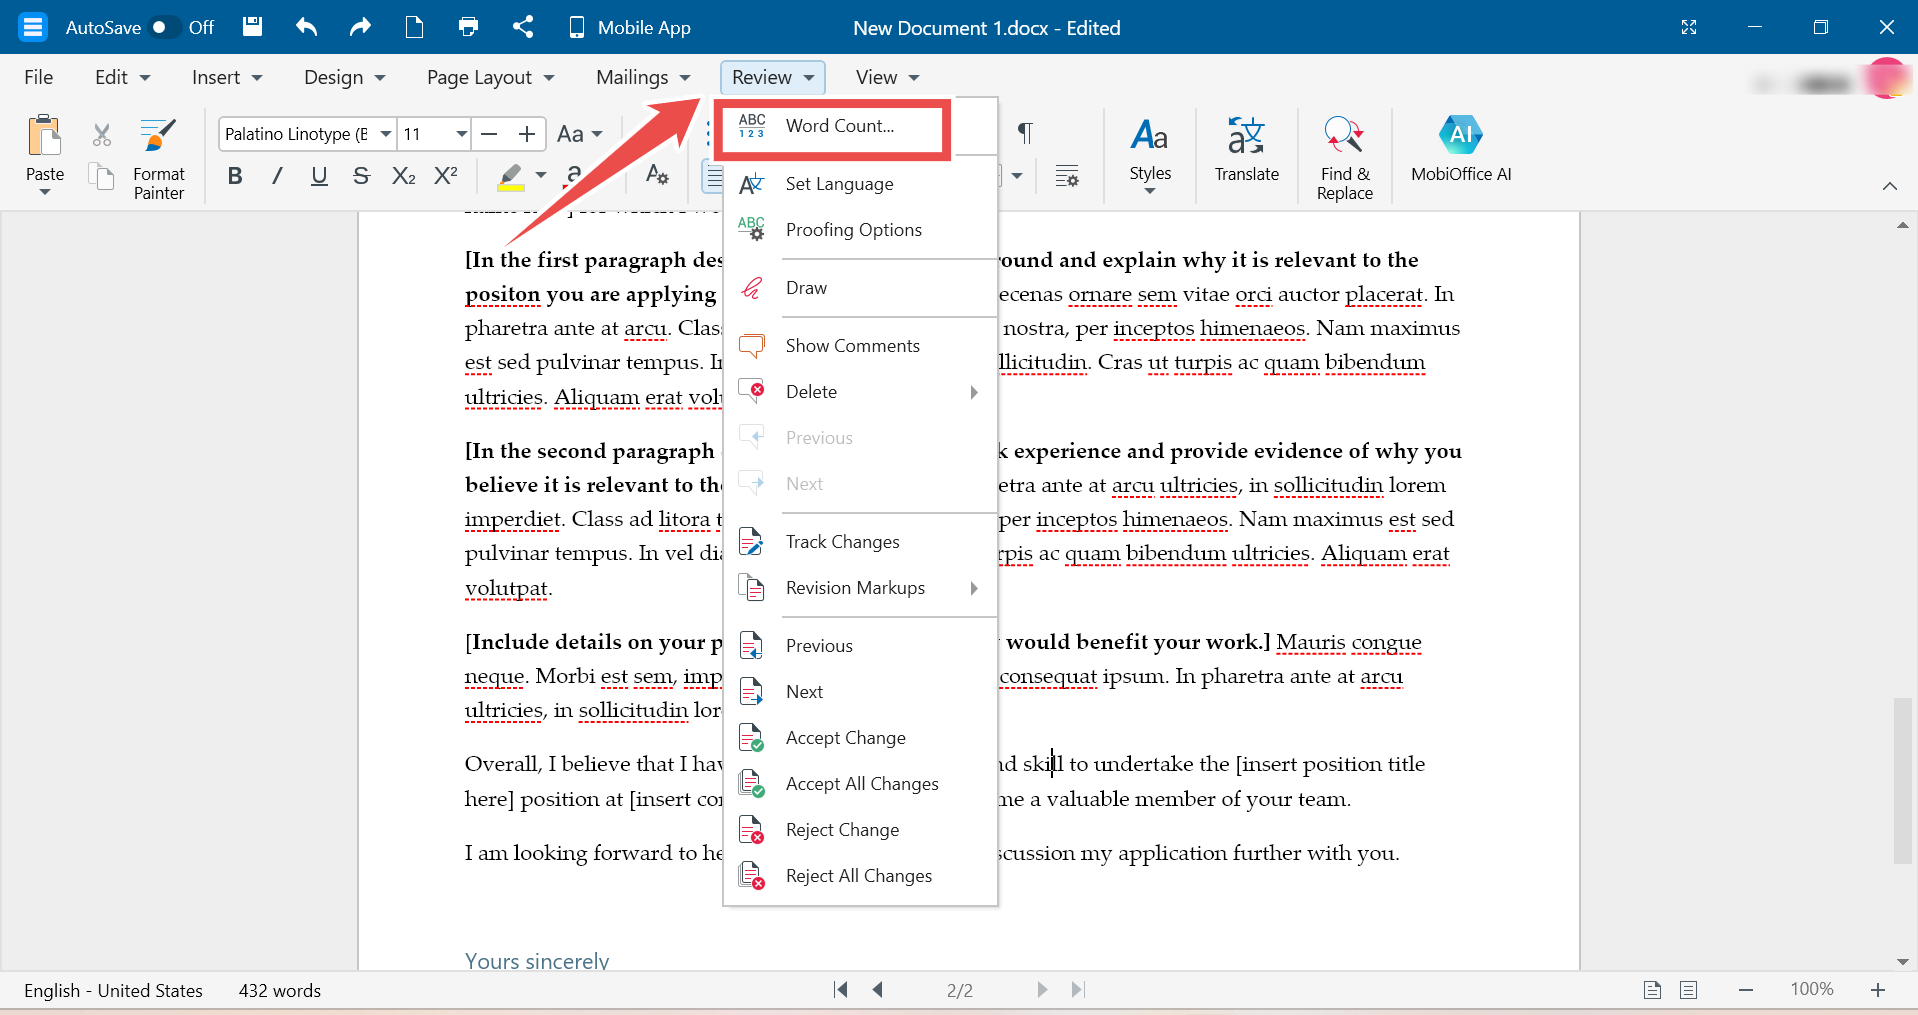Open Find & Replace
The width and height of the screenshot is (1918, 1015).
point(1345,158)
